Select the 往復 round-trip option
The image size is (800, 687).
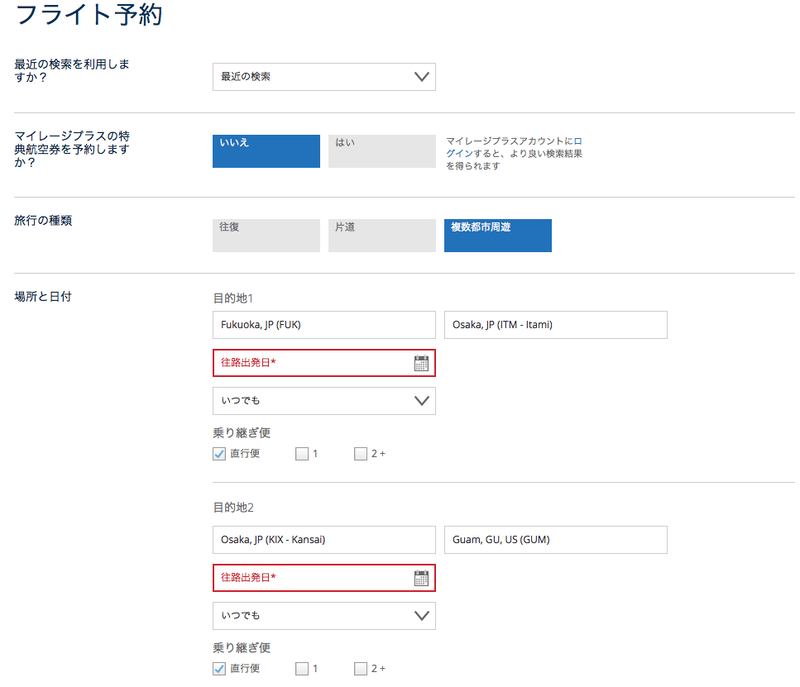pos(266,236)
